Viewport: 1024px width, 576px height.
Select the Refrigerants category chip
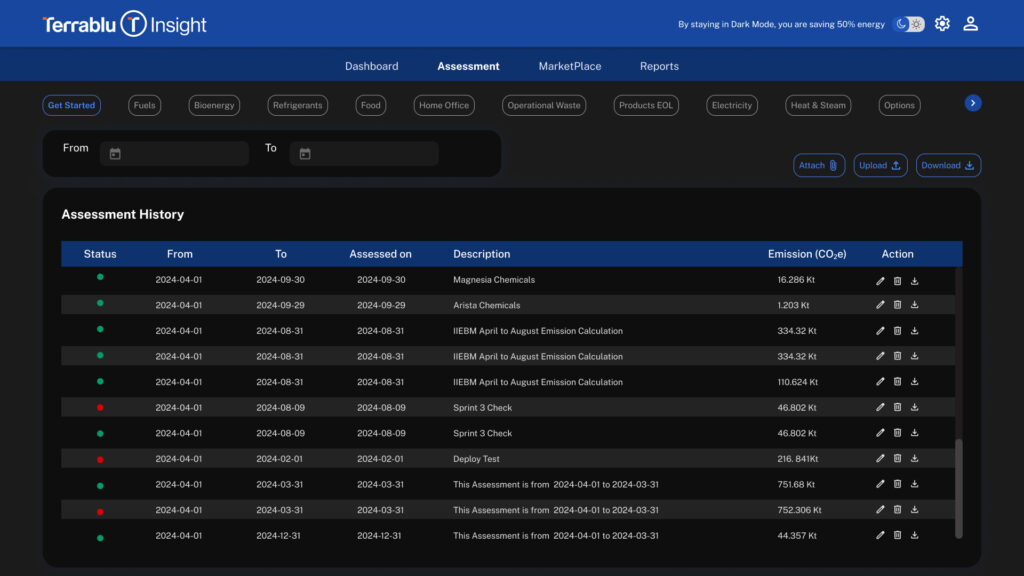coord(298,105)
